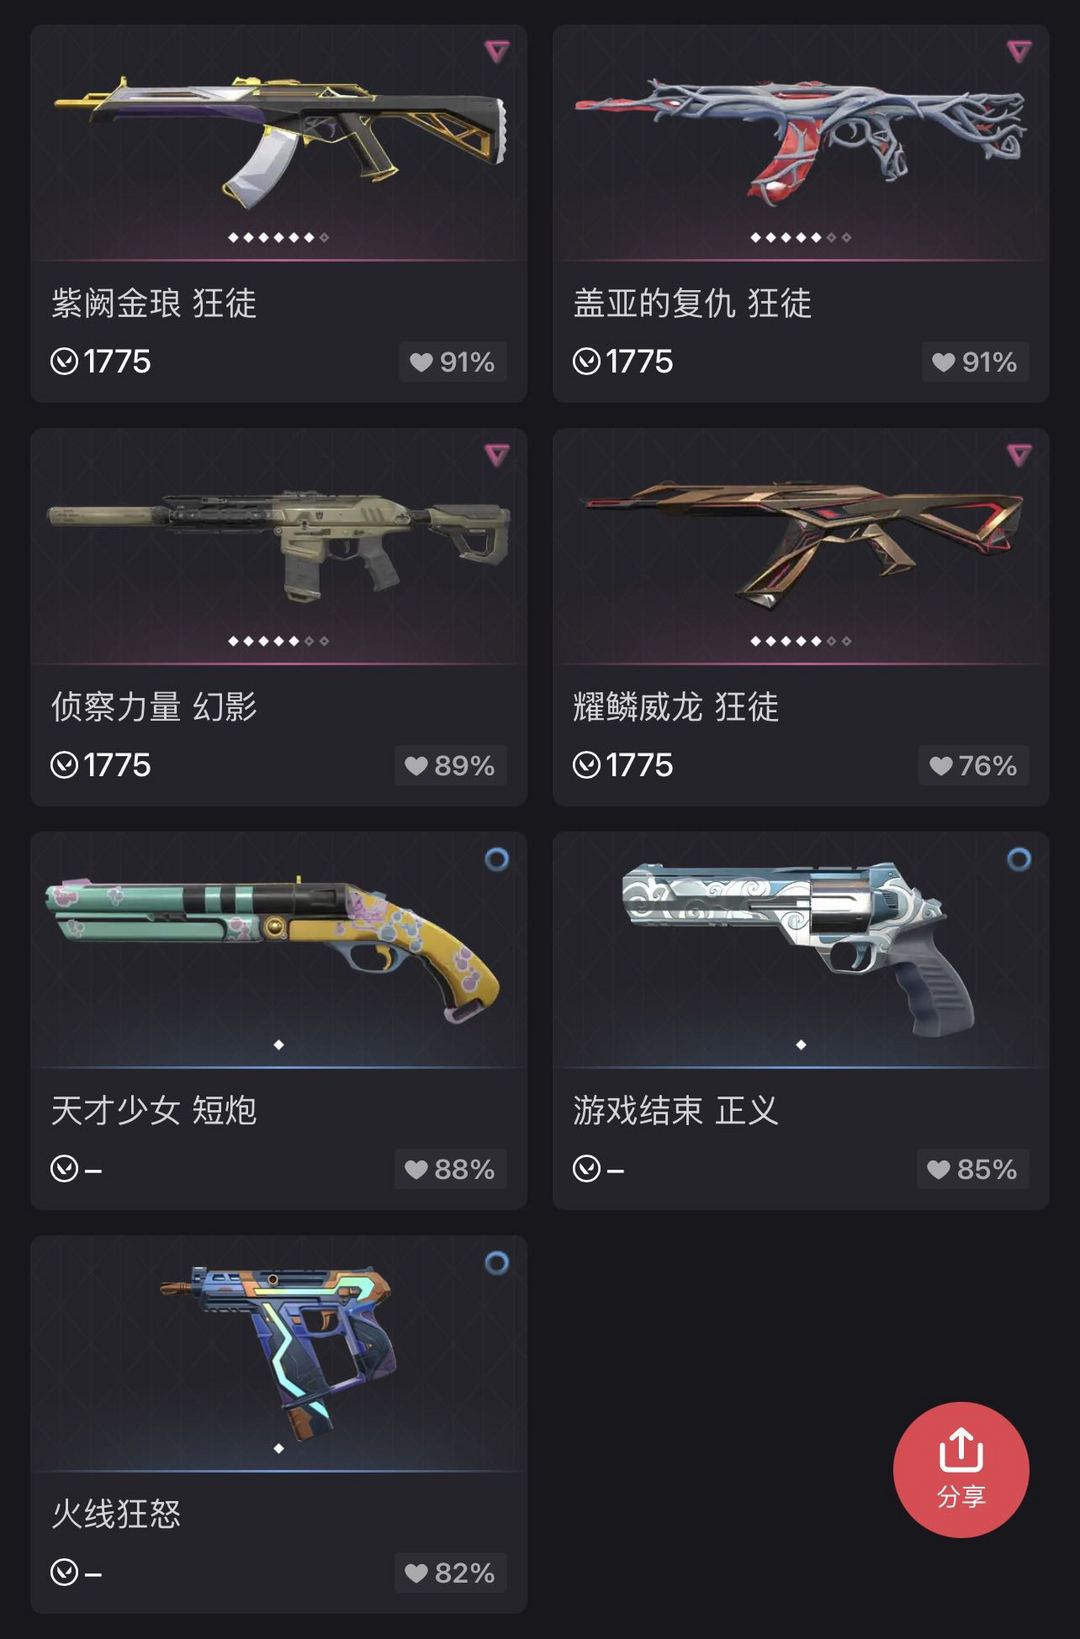Screen dimensions: 1080x1639
Task: Click the blue tier circle on 天才少女 短炮
Action: point(497,859)
